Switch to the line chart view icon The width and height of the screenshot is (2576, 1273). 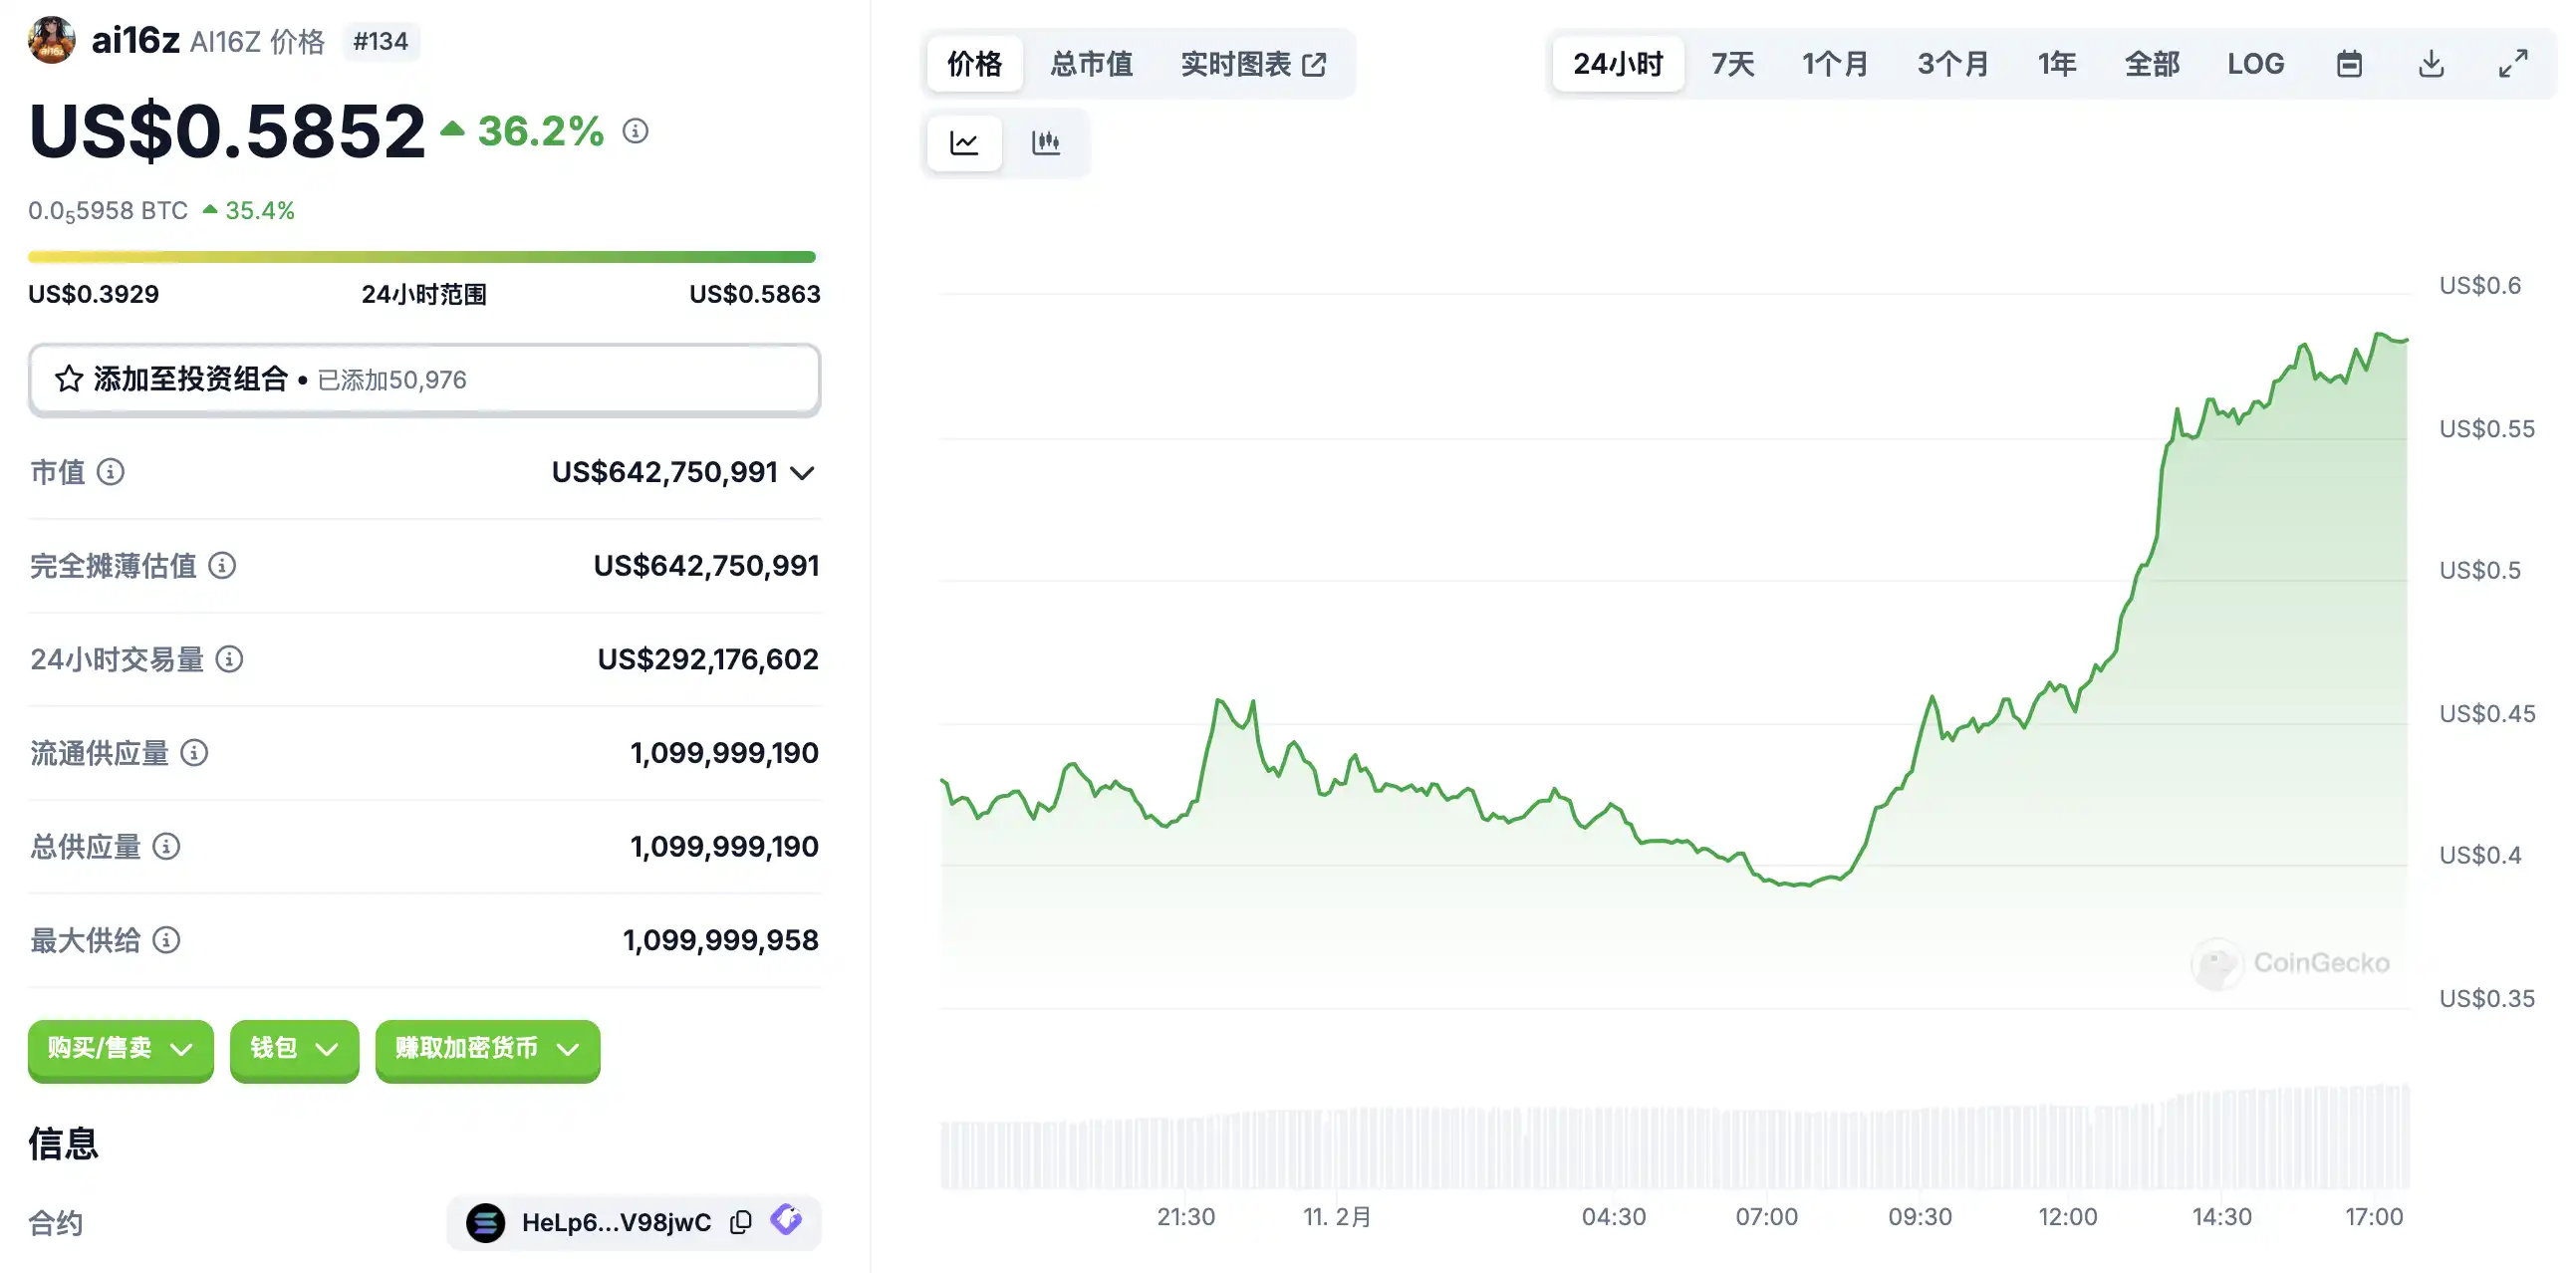point(964,143)
